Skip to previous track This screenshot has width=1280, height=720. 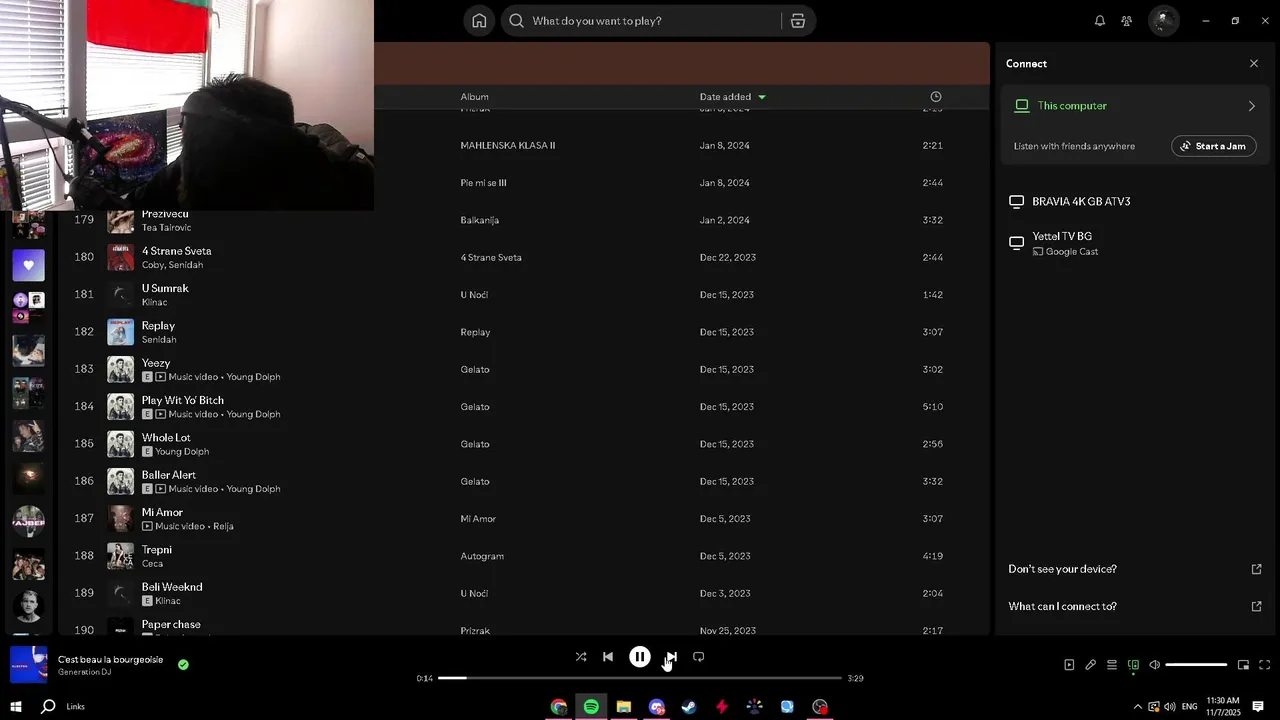pos(608,657)
